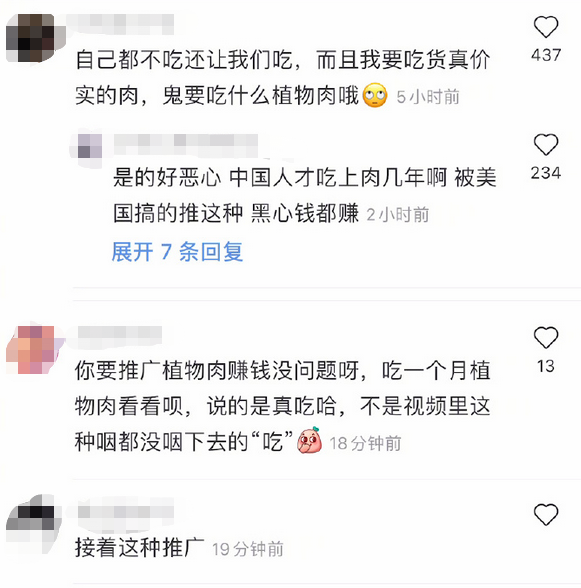581x588 pixels.
Task: Open the blurred username above "你要推广植物肉"
Action: pyautogui.click(x=119, y=335)
